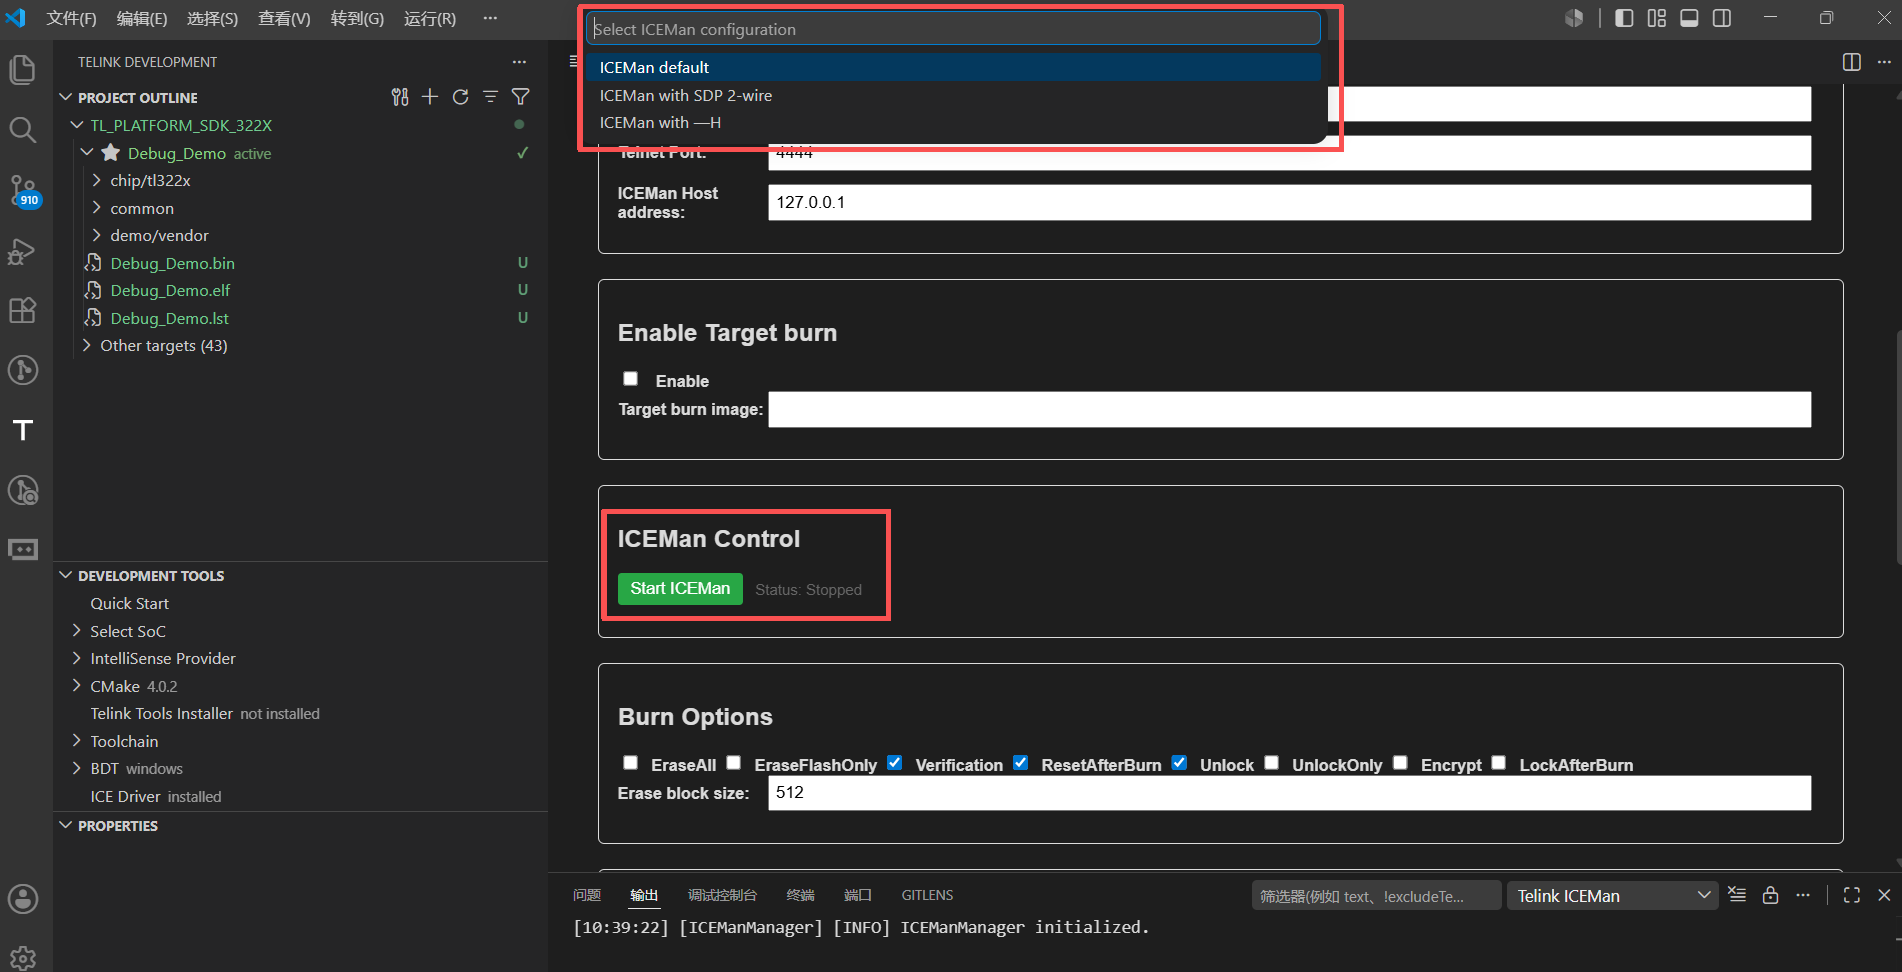This screenshot has height=972, width=1902.
Task: Open the customize layout icon
Action: (1657, 18)
